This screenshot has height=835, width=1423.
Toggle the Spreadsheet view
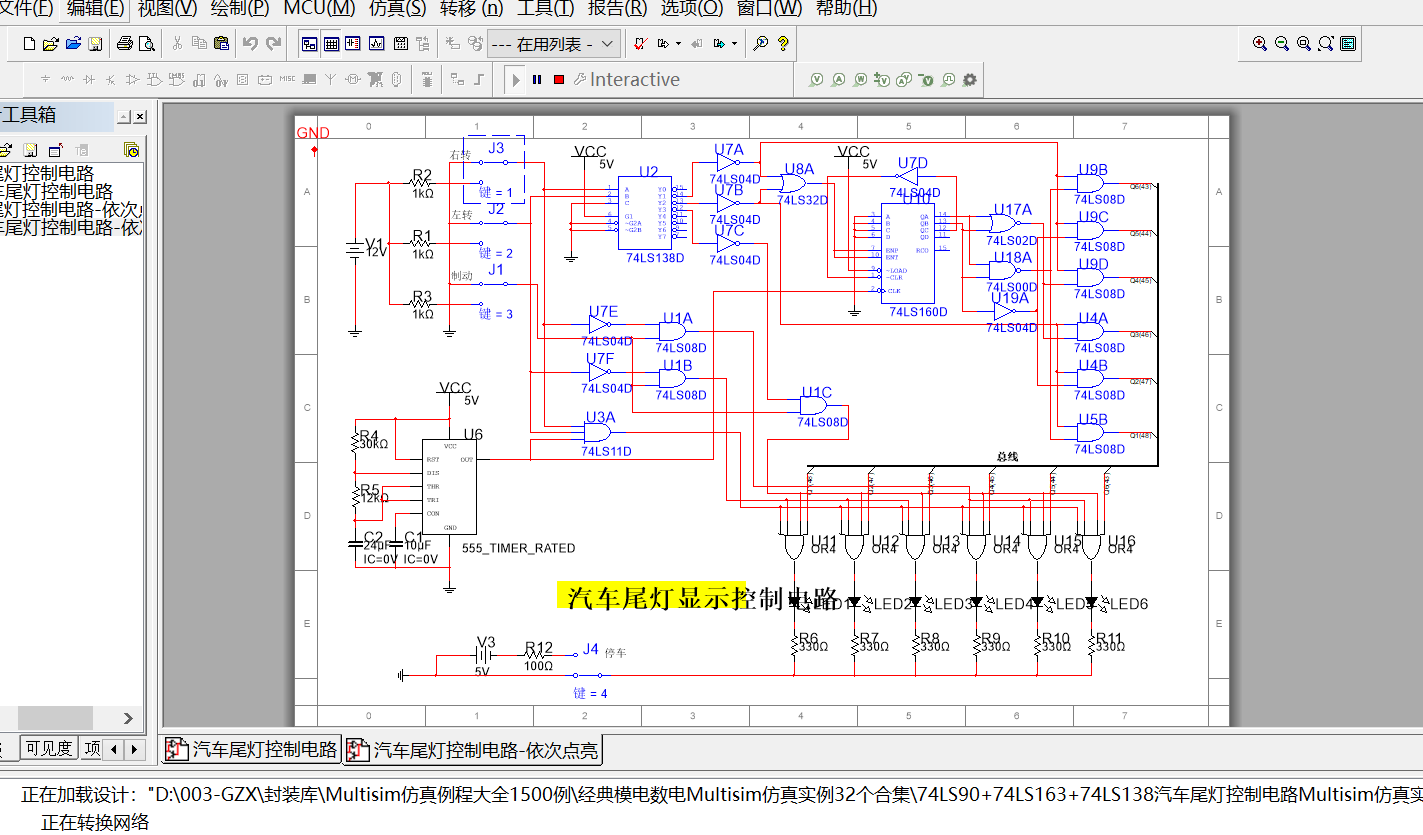pyautogui.click(x=331, y=44)
